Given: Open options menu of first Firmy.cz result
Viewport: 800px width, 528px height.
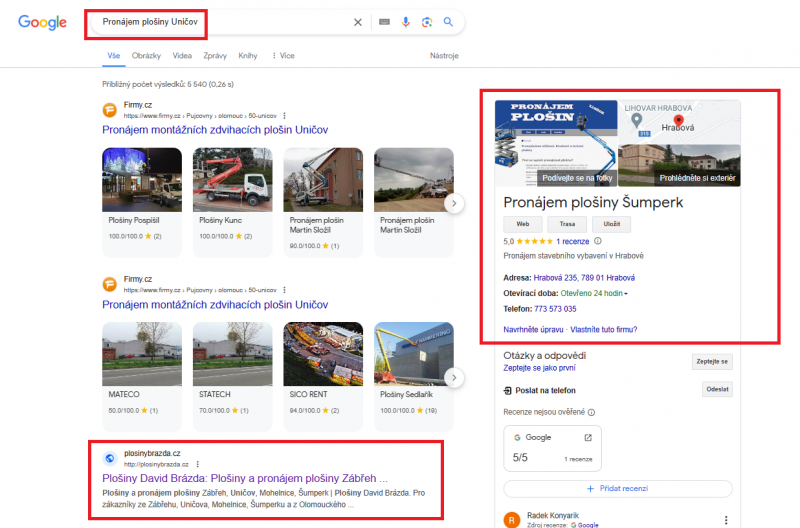Looking at the screenshot, I should click(x=285, y=116).
